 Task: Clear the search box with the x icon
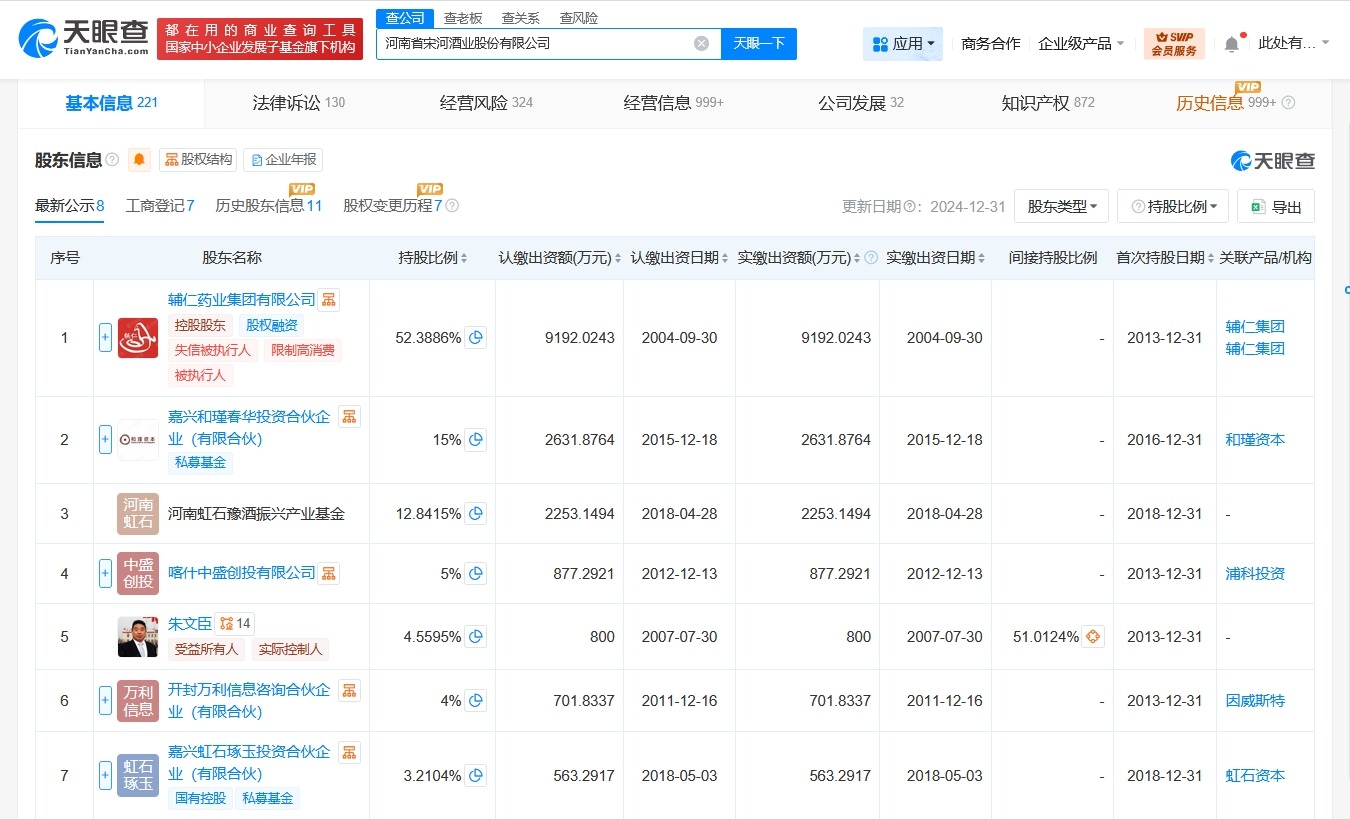tap(701, 43)
